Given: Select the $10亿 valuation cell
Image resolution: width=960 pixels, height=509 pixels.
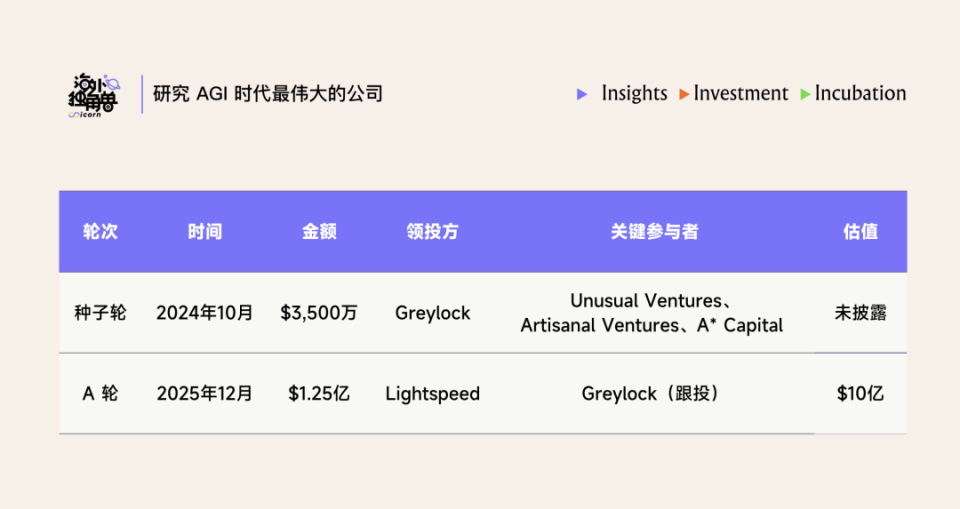Looking at the screenshot, I should click(860, 393).
